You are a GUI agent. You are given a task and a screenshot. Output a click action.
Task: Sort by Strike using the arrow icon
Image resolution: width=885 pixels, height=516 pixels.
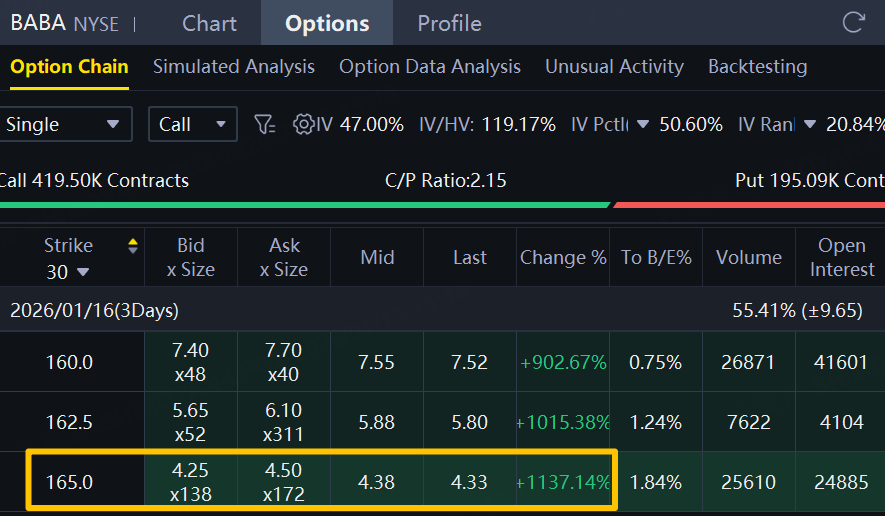click(133, 246)
